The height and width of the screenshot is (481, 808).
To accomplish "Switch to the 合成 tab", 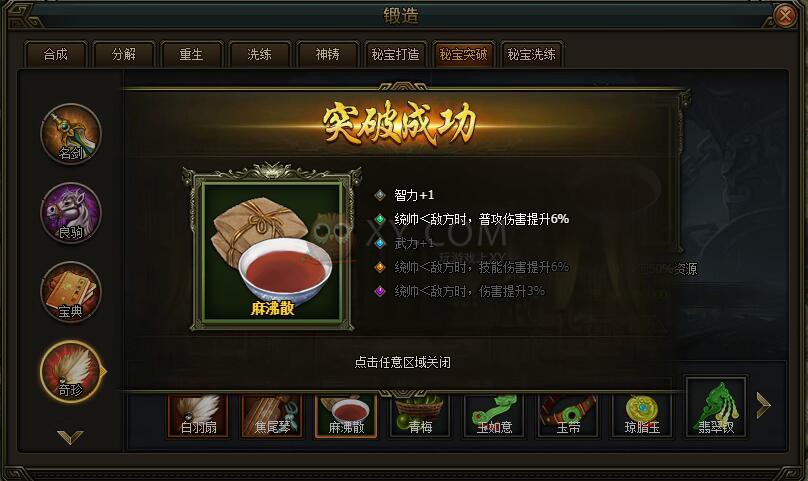I will (x=56, y=54).
